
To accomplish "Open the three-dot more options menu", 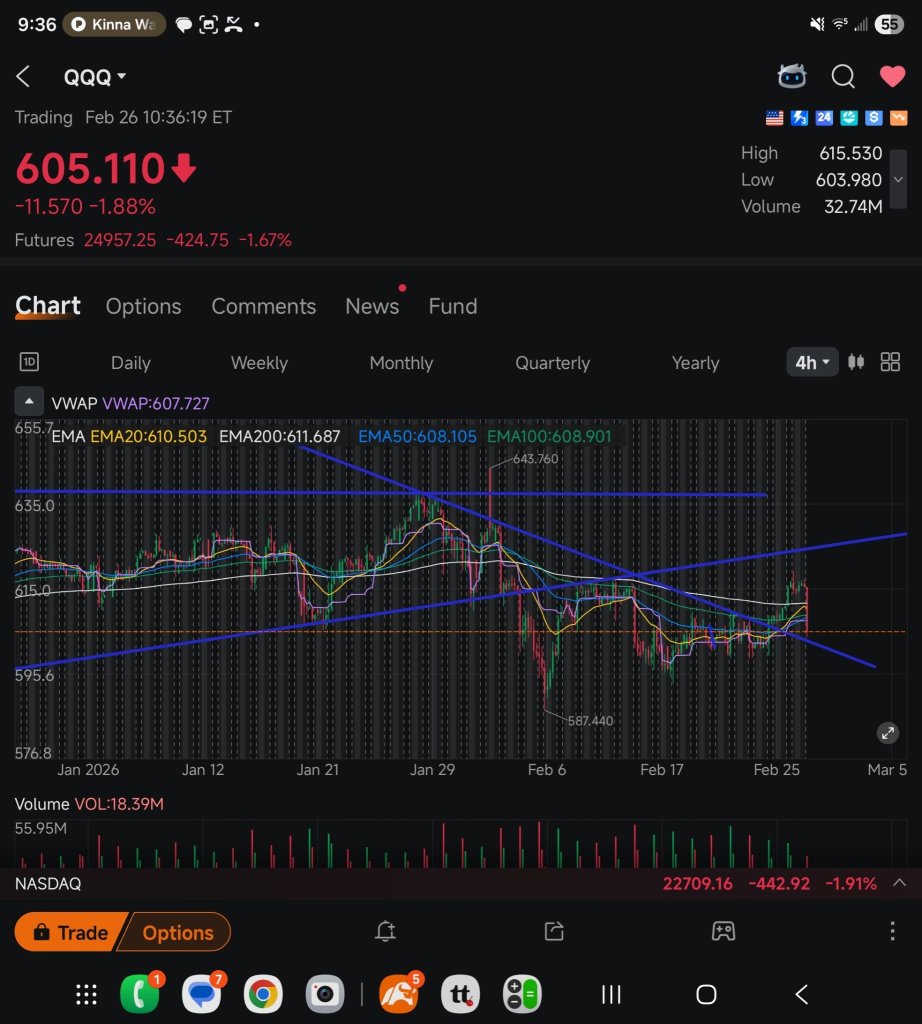I will [x=892, y=931].
